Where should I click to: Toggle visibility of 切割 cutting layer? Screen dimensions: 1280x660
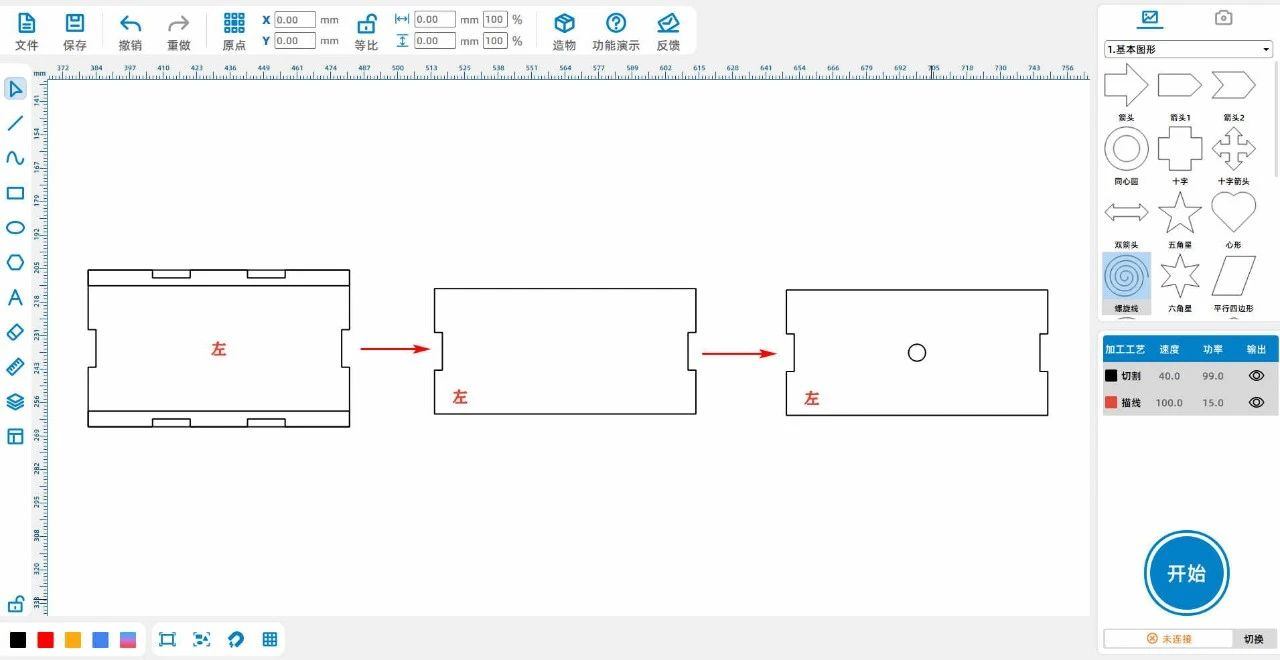[1256, 376]
